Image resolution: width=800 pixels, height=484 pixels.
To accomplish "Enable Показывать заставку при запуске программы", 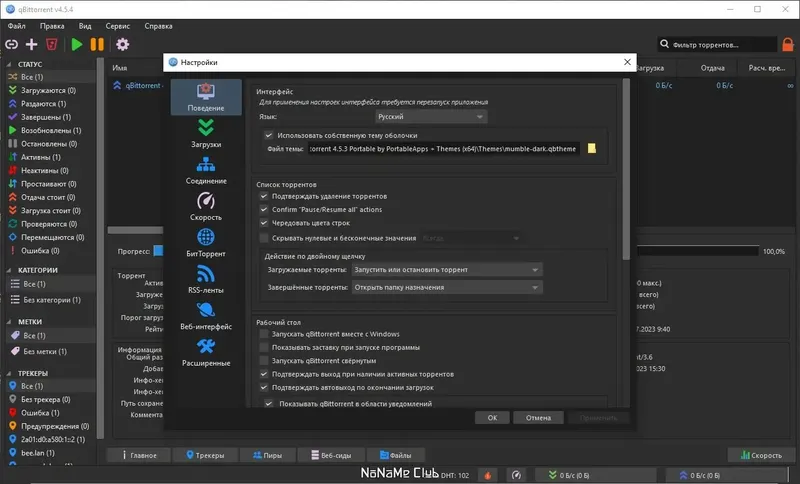I will 264,347.
